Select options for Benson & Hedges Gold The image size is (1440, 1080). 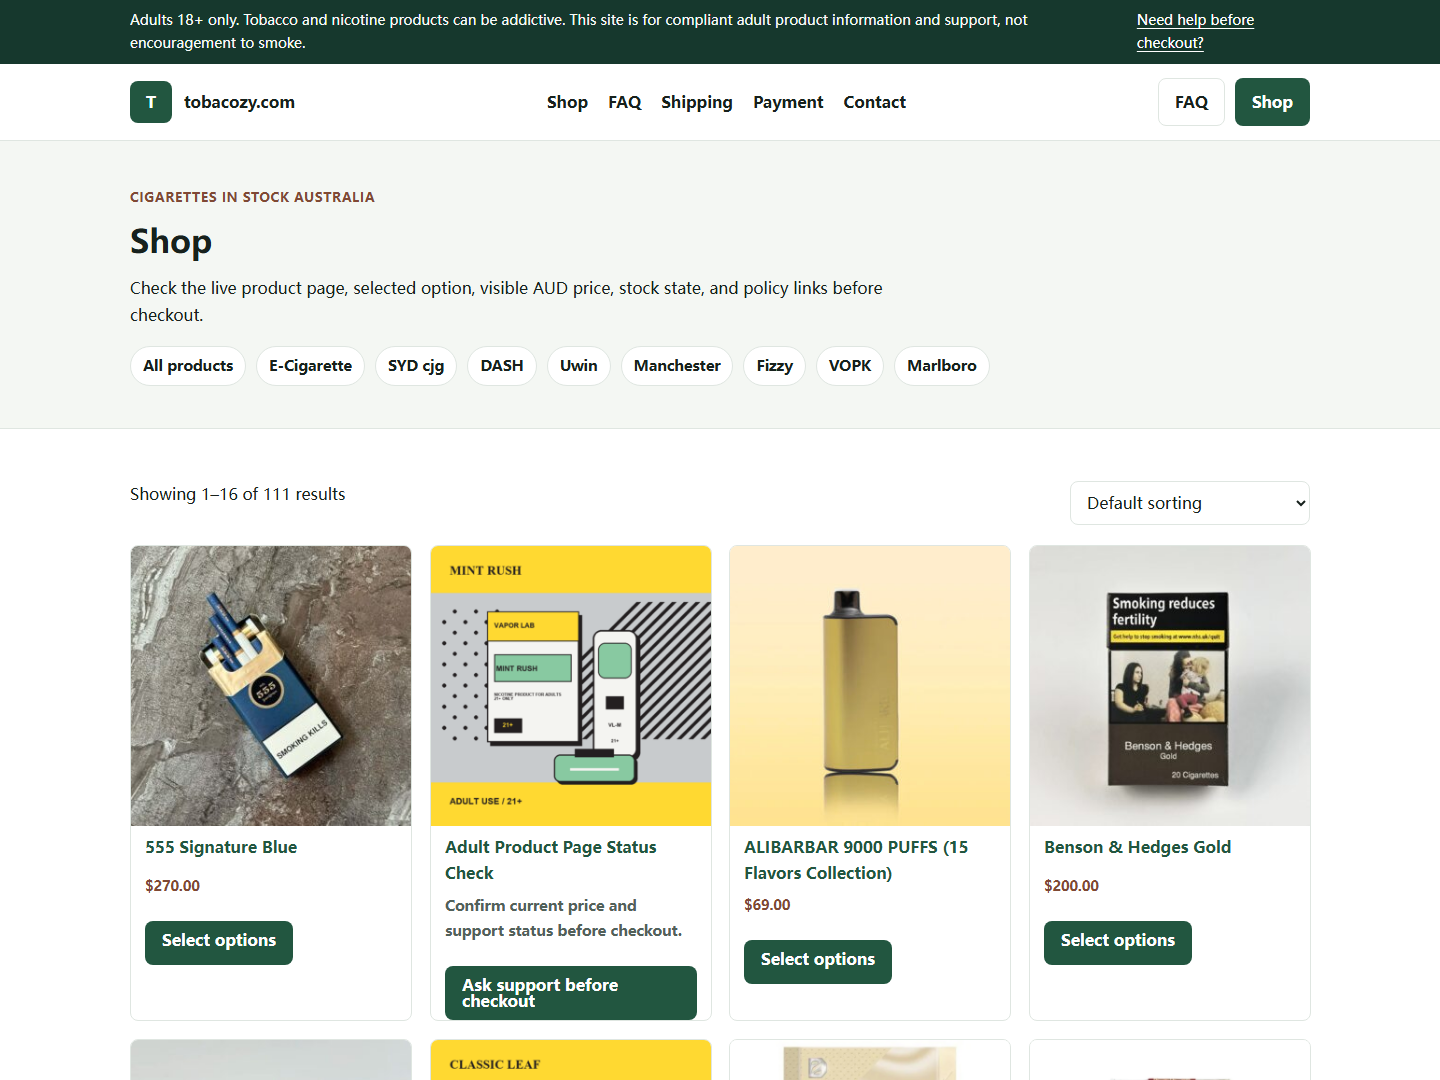[x=1118, y=943]
